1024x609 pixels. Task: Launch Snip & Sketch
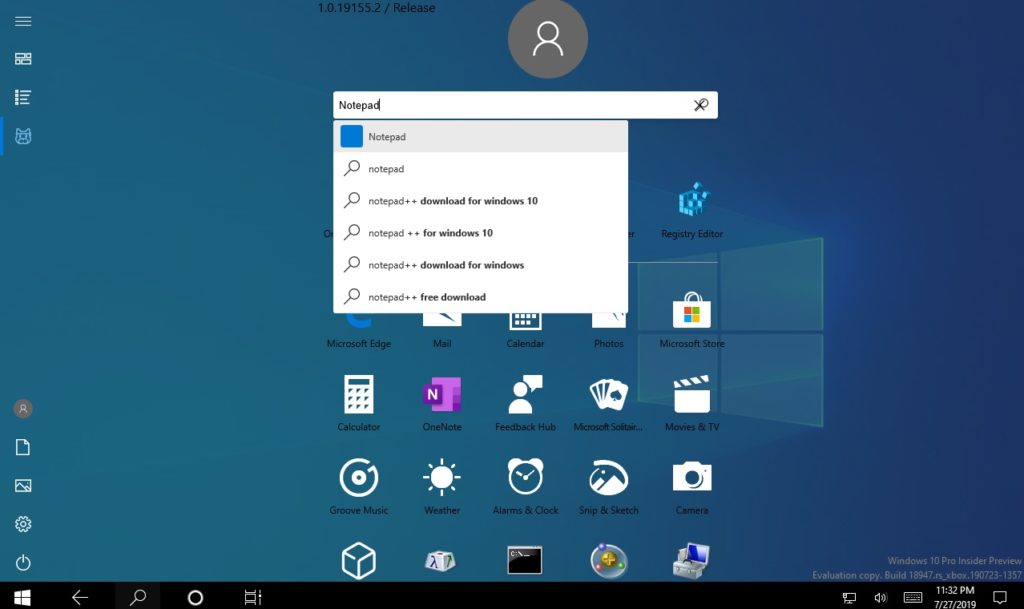pos(608,479)
